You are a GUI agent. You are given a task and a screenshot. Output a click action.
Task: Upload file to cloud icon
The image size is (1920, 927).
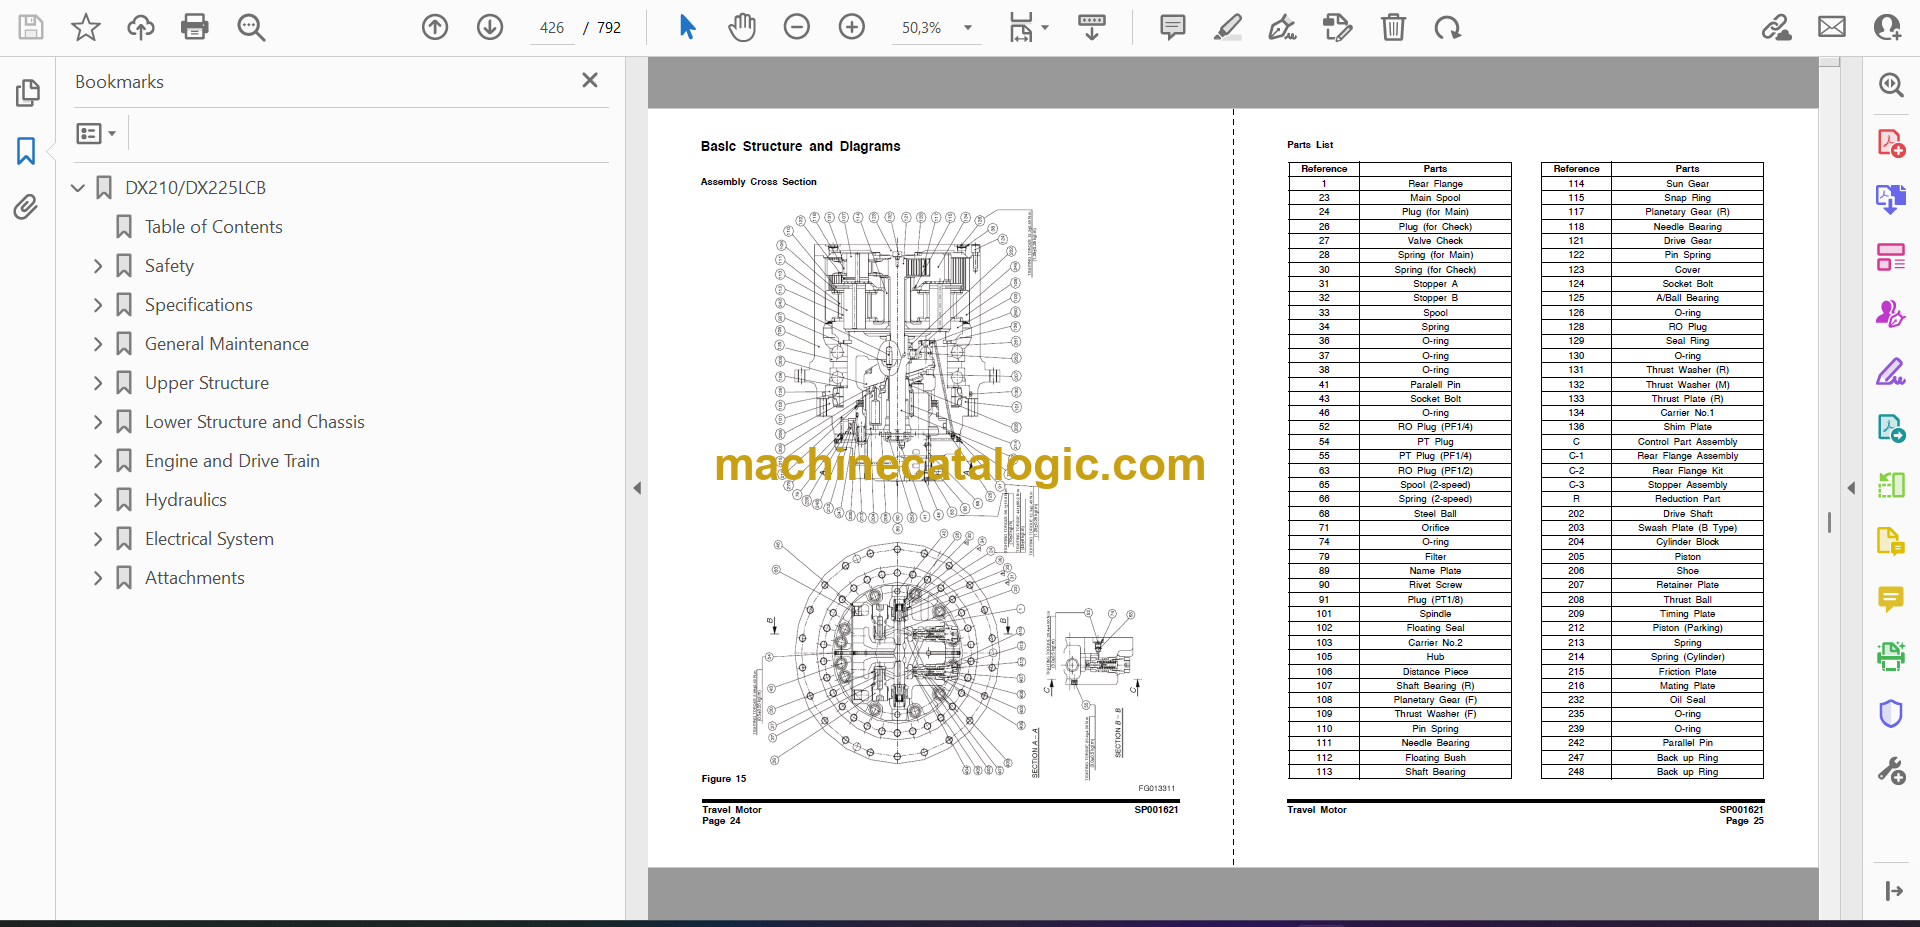click(x=141, y=27)
